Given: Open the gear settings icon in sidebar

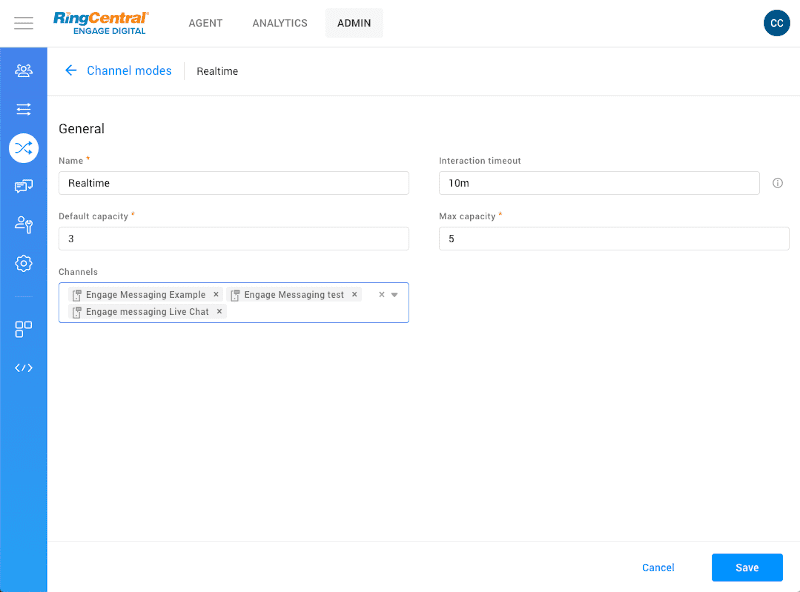Looking at the screenshot, I should (23, 264).
